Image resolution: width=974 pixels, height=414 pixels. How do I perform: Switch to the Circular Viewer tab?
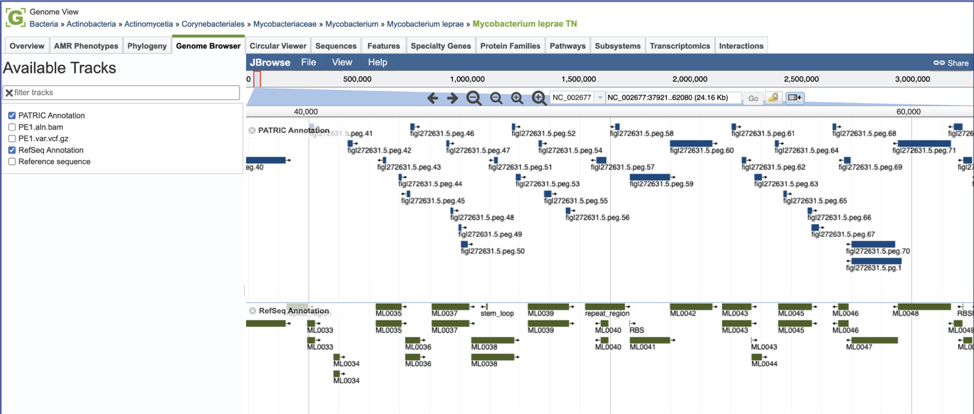click(x=278, y=46)
